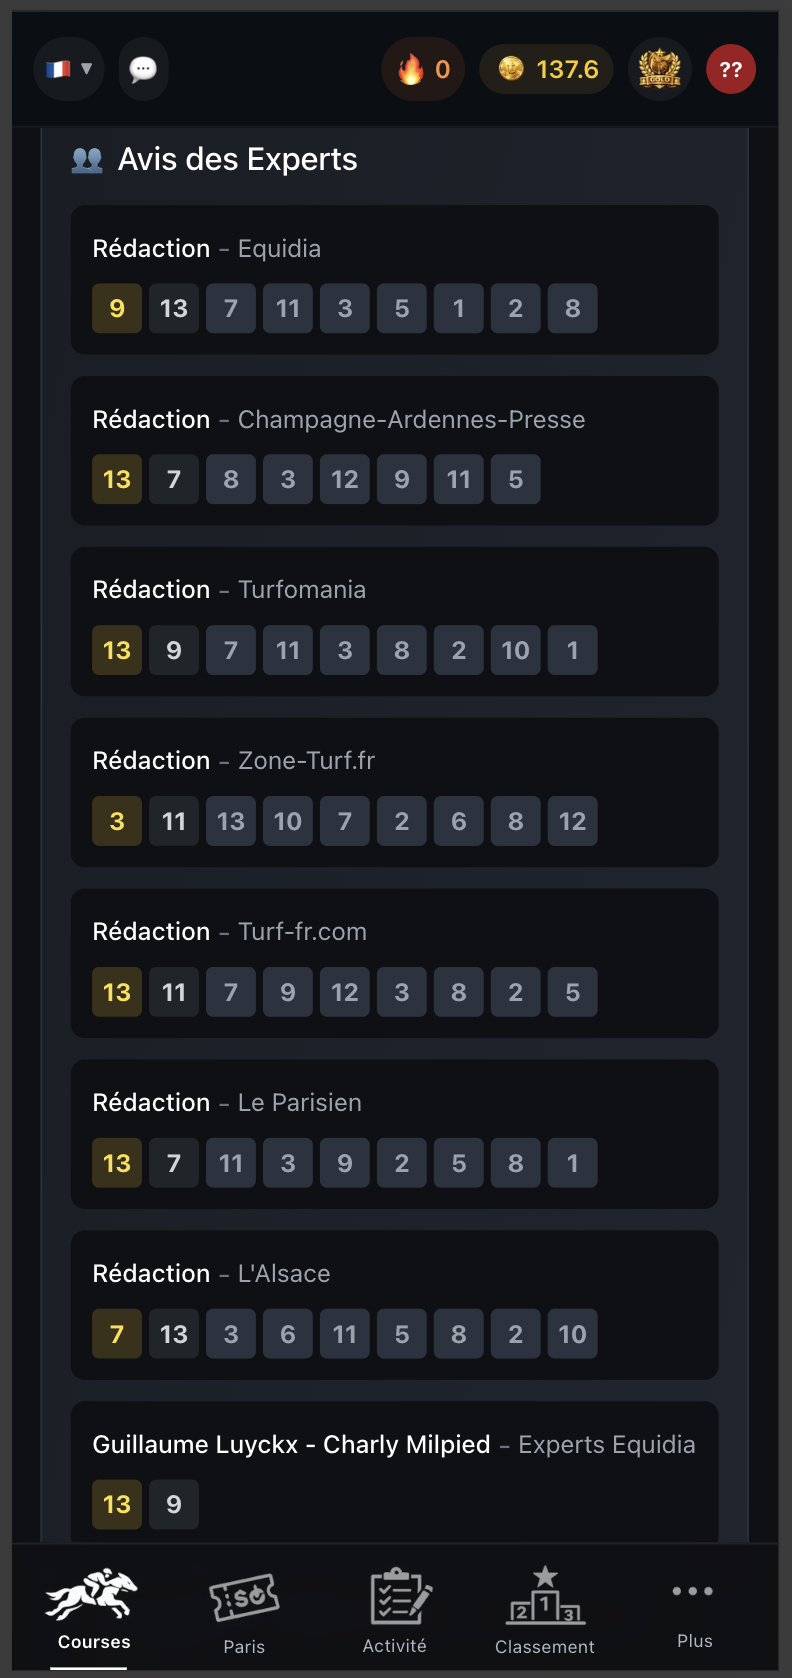The height and width of the screenshot is (1678, 792).
Task: Open the red question-mark profile avatar
Action: (x=731, y=69)
